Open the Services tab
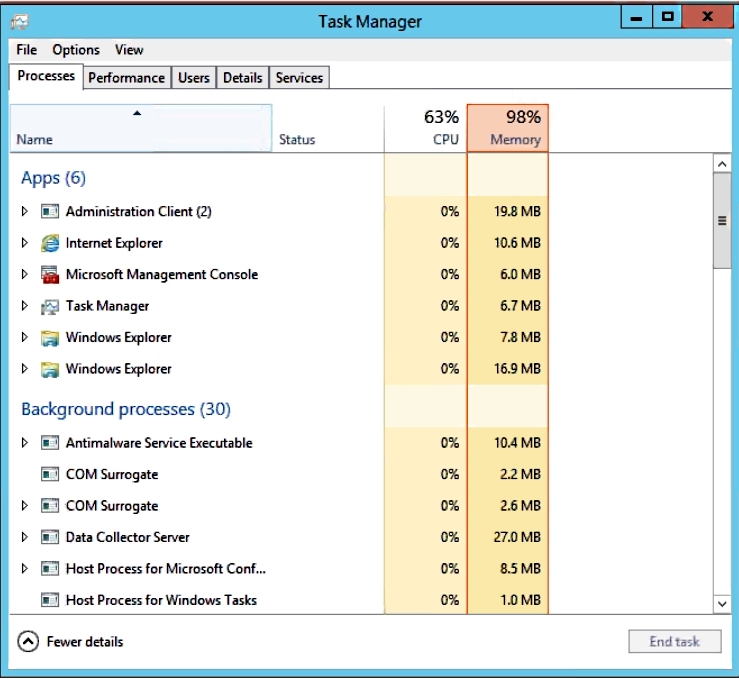This screenshot has height=679, width=739. [x=299, y=78]
